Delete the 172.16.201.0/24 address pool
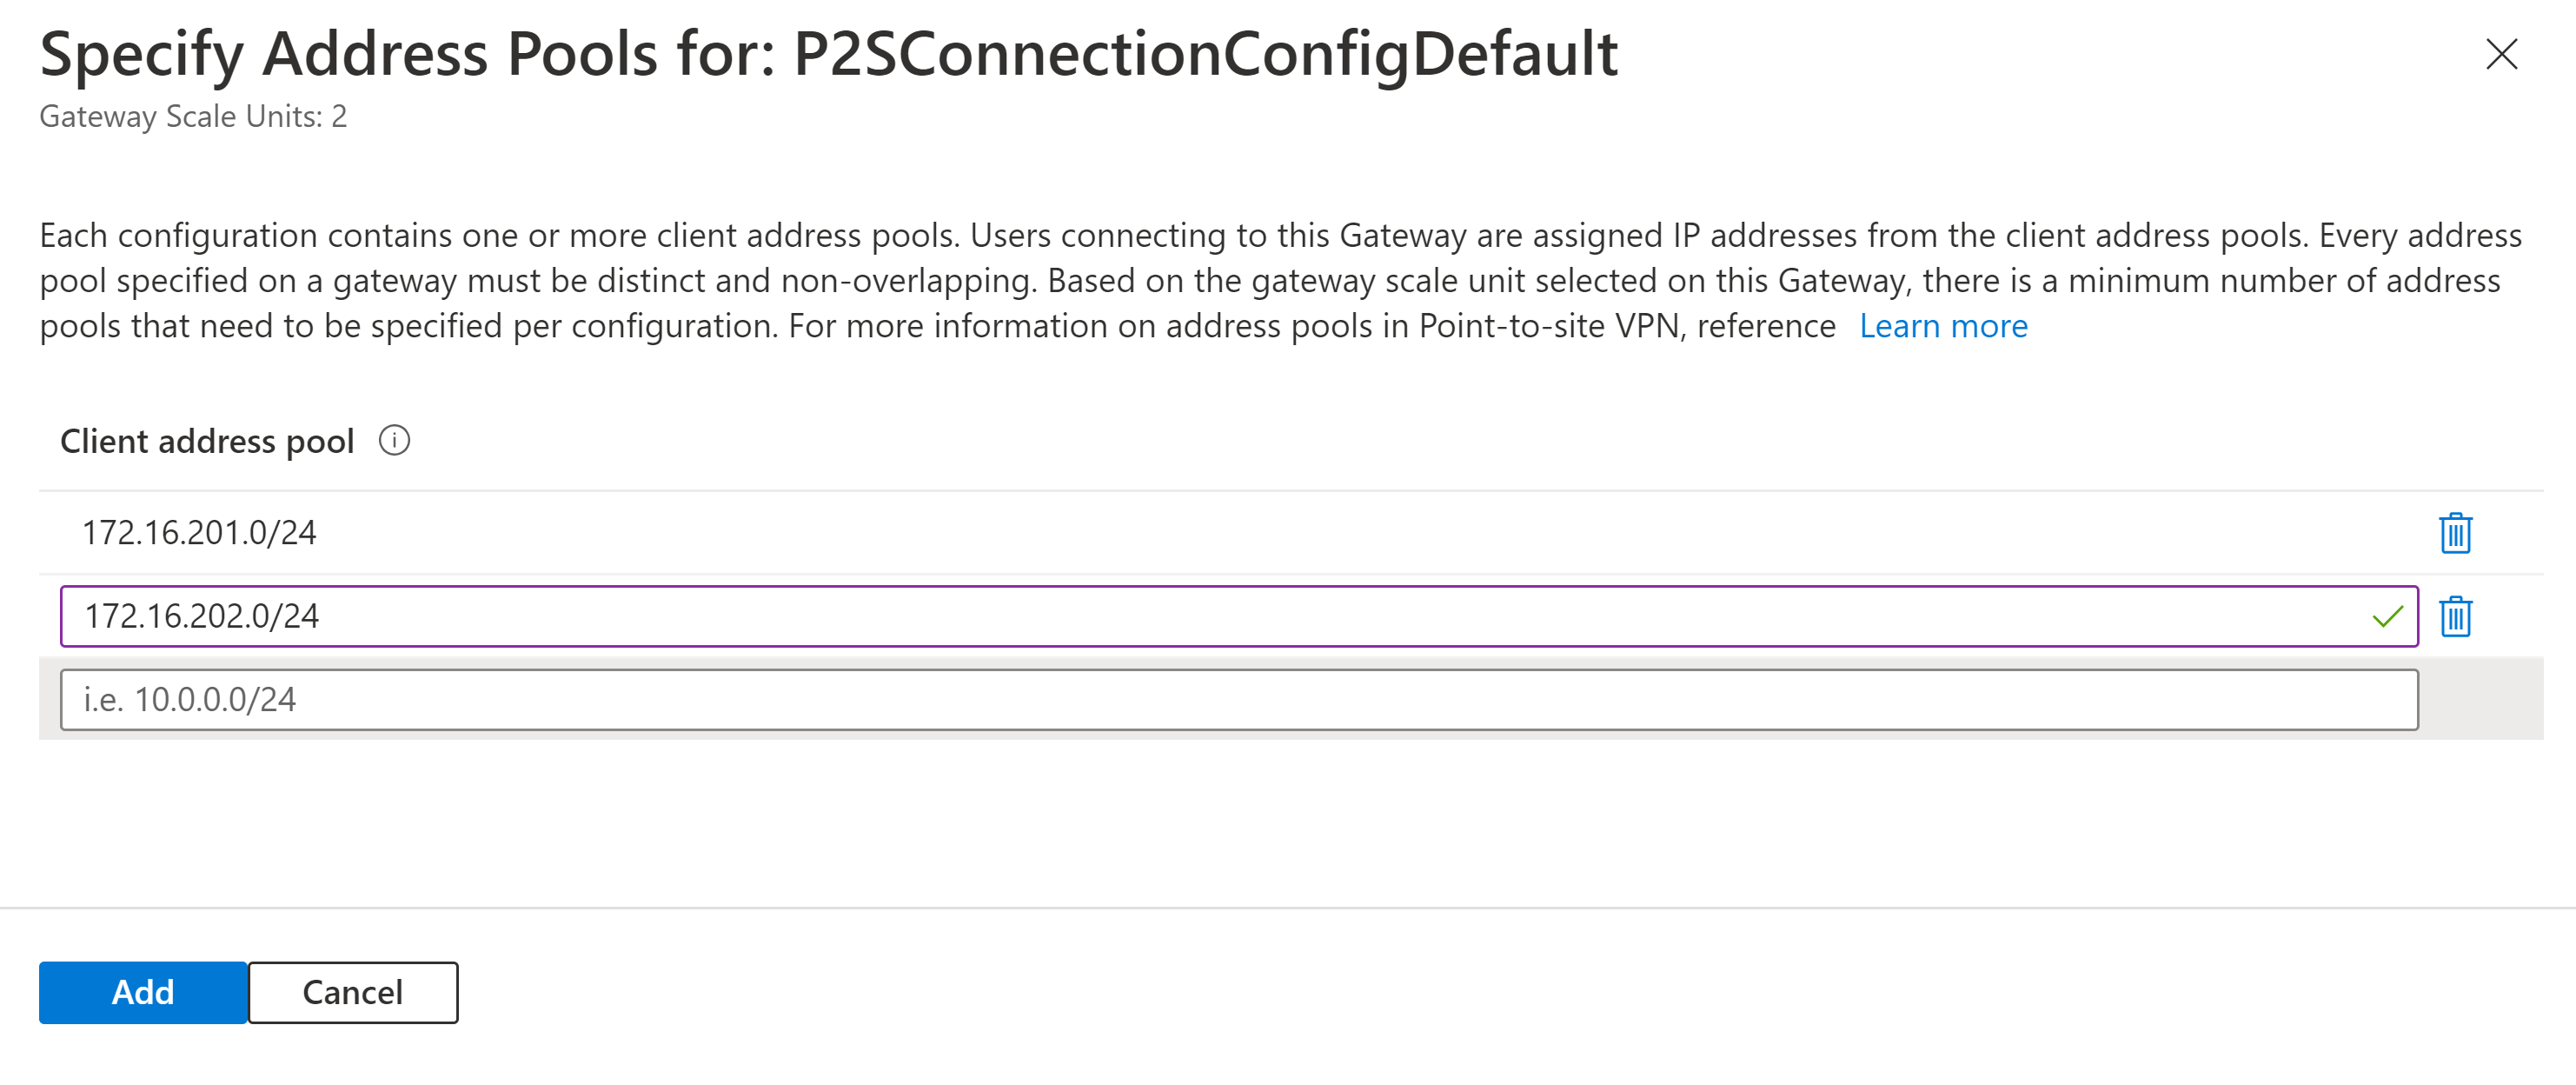This screenshot has width=2576, height=1085. tap(2457, 533)
